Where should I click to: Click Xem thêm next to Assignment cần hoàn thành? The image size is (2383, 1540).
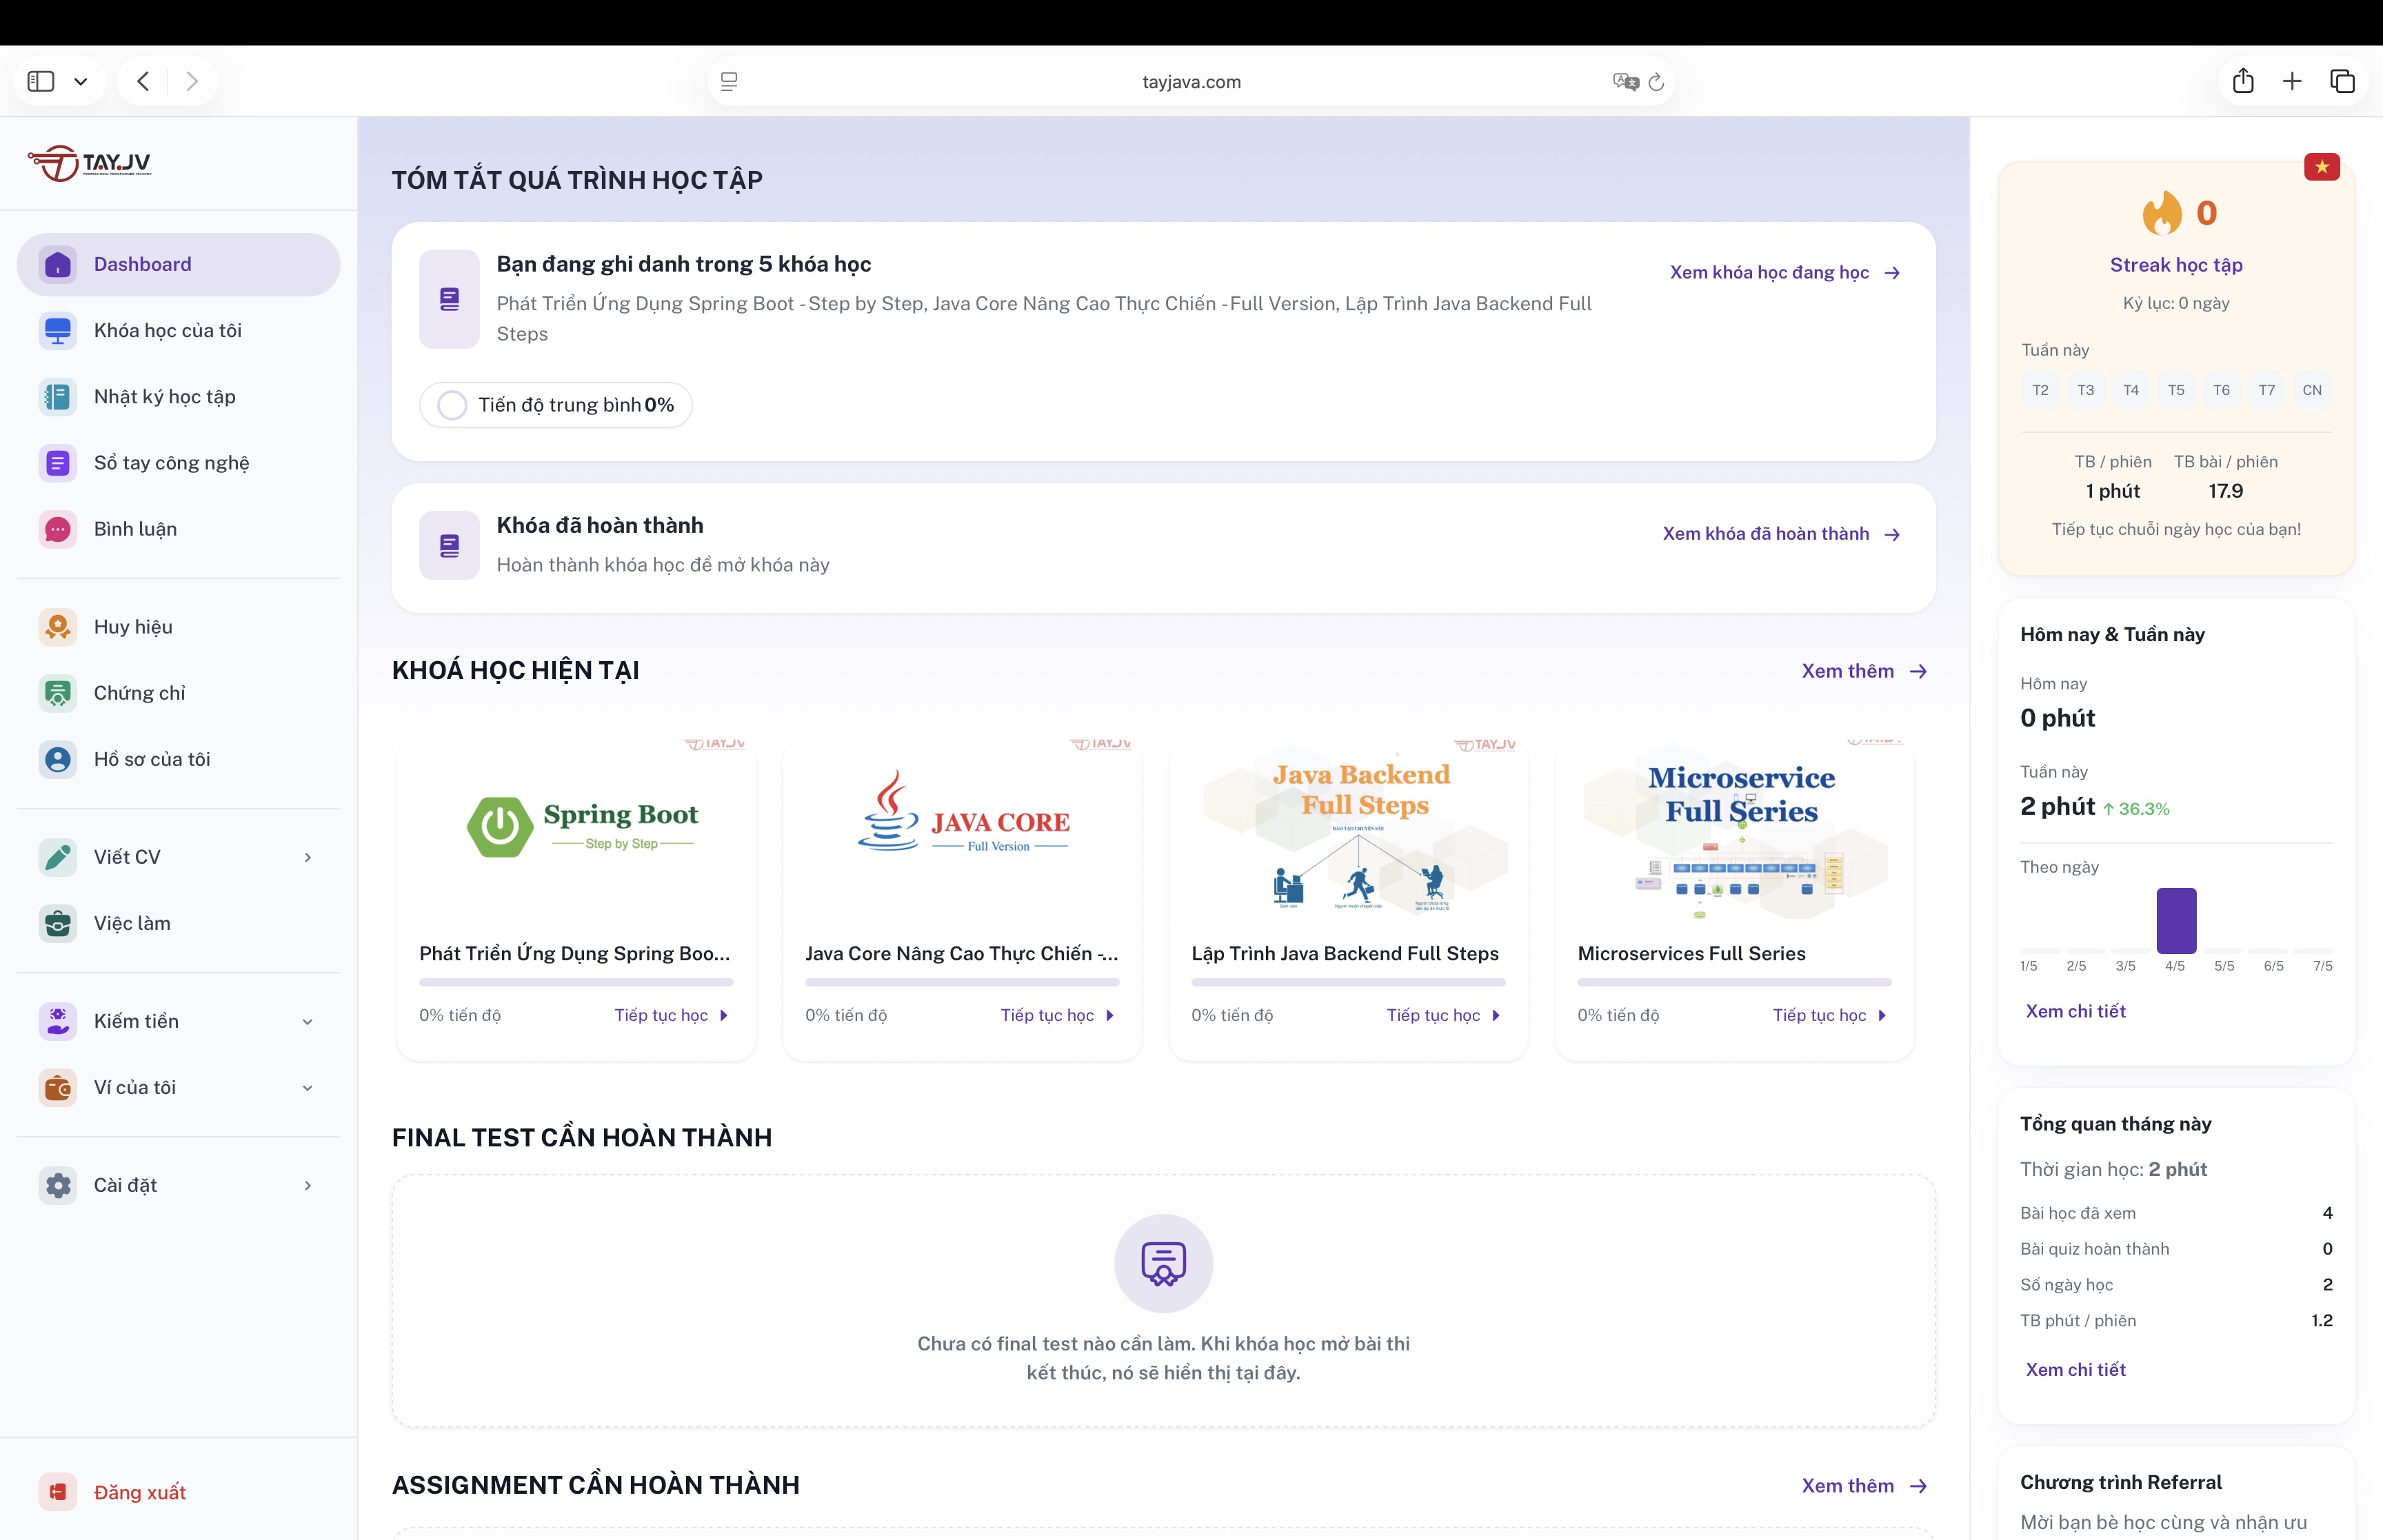pos(1864,1486)
